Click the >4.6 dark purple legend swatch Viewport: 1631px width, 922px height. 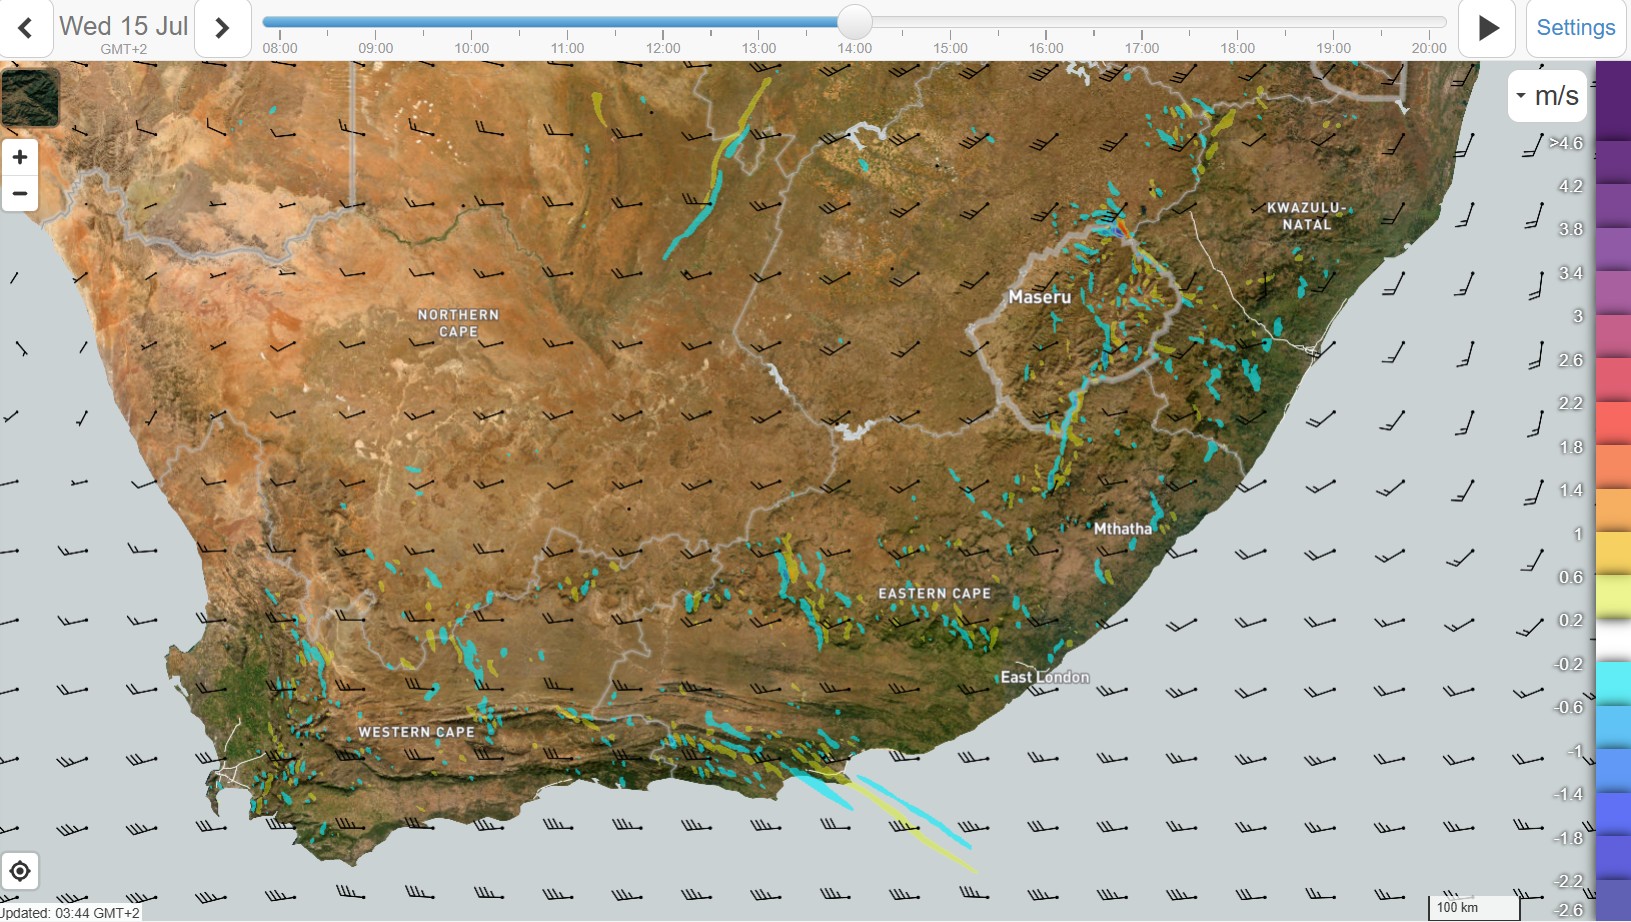tap(1613, 100)
